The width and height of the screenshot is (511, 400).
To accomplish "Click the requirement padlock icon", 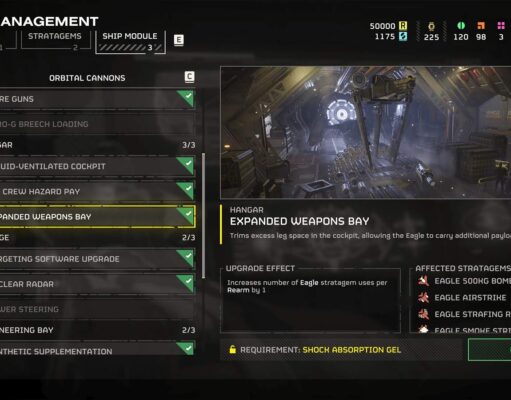I will coord(233,349).
